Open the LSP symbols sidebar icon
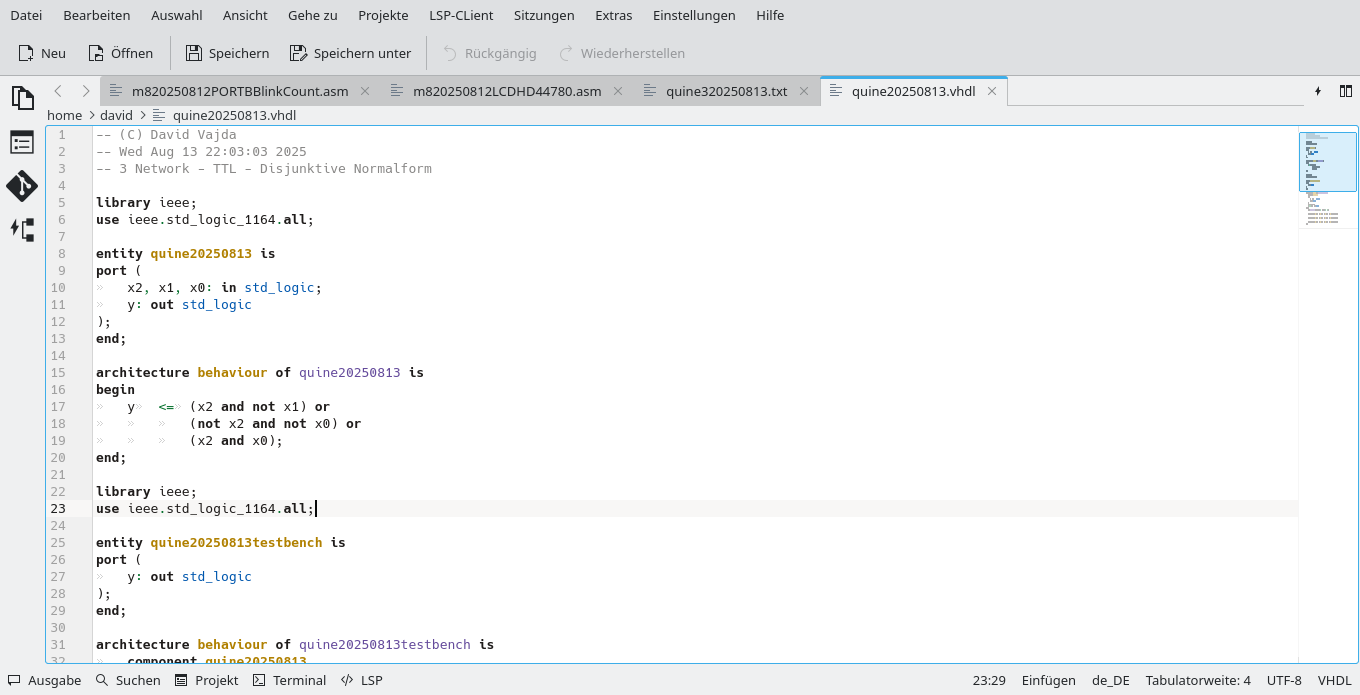The image size is (1360, 695). point(22,230)
